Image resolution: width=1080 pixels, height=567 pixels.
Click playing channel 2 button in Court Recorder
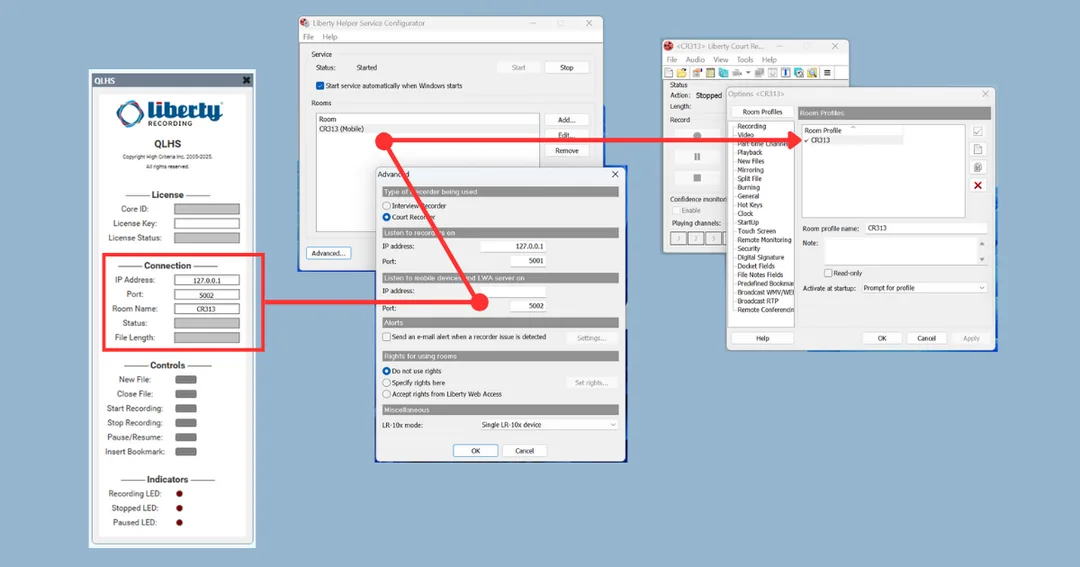[696, 238]
